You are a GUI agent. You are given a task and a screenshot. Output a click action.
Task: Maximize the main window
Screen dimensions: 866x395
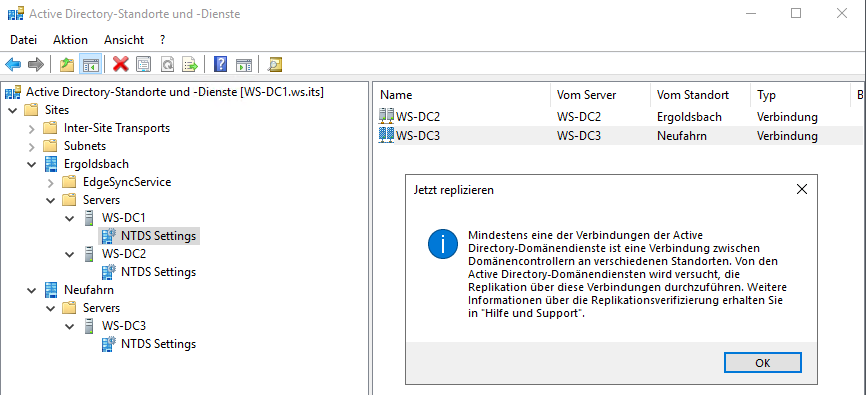point(796,14)
